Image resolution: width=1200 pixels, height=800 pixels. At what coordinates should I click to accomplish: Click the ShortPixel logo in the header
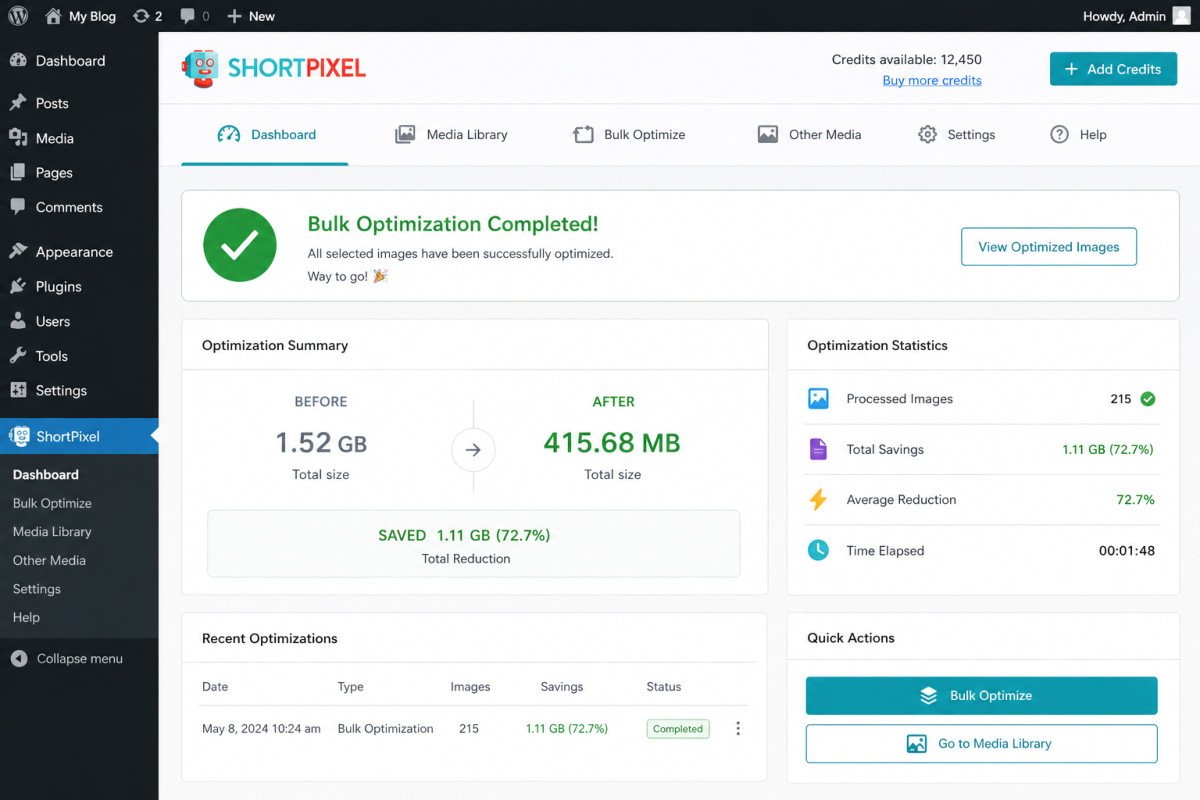(x=274, y=68)
